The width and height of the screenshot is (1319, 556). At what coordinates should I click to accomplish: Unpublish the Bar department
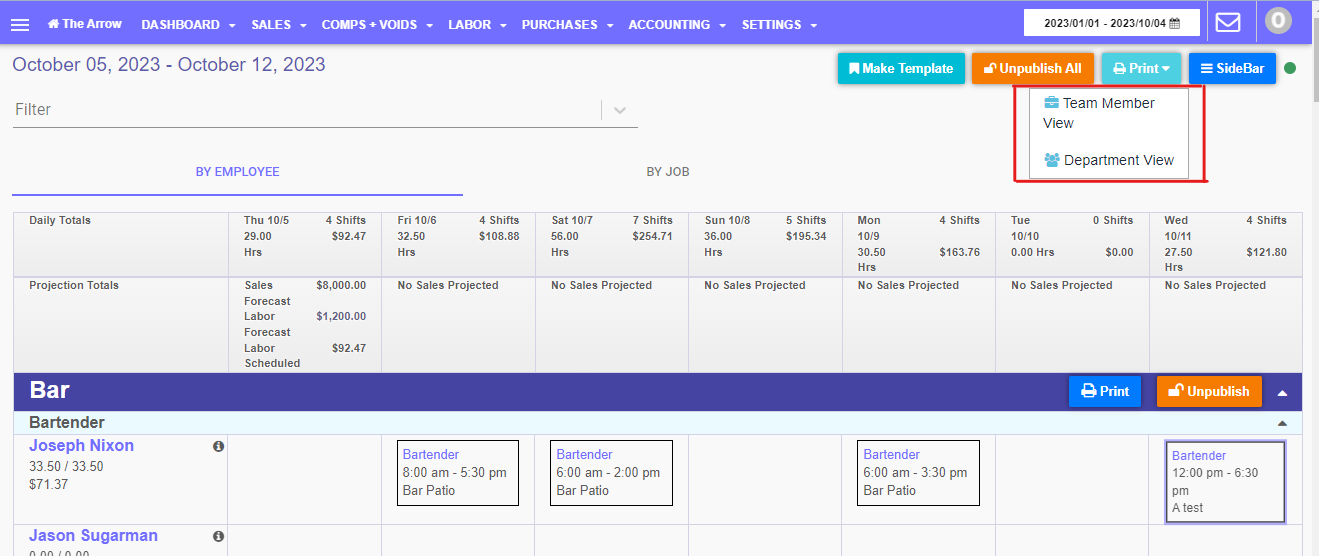(1209, 391)
